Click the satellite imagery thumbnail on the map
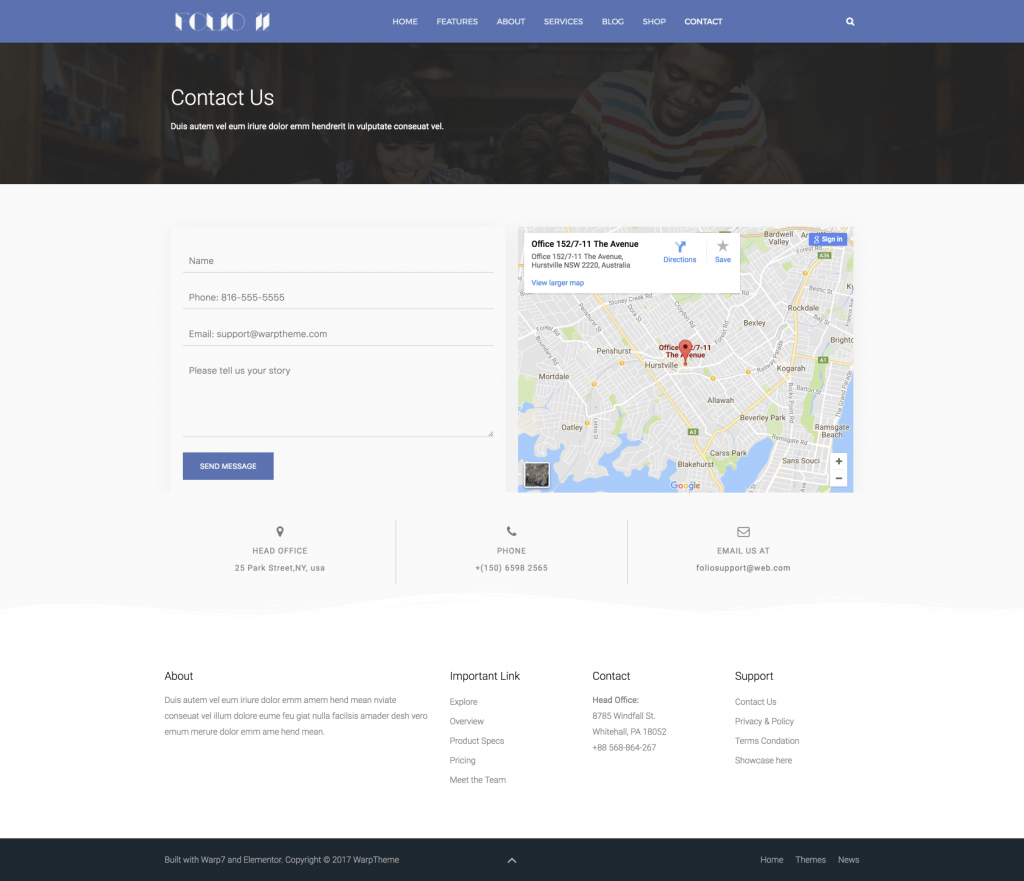Image resolution: width=1024 pixels, height=881 pixels. coord(536,476)
